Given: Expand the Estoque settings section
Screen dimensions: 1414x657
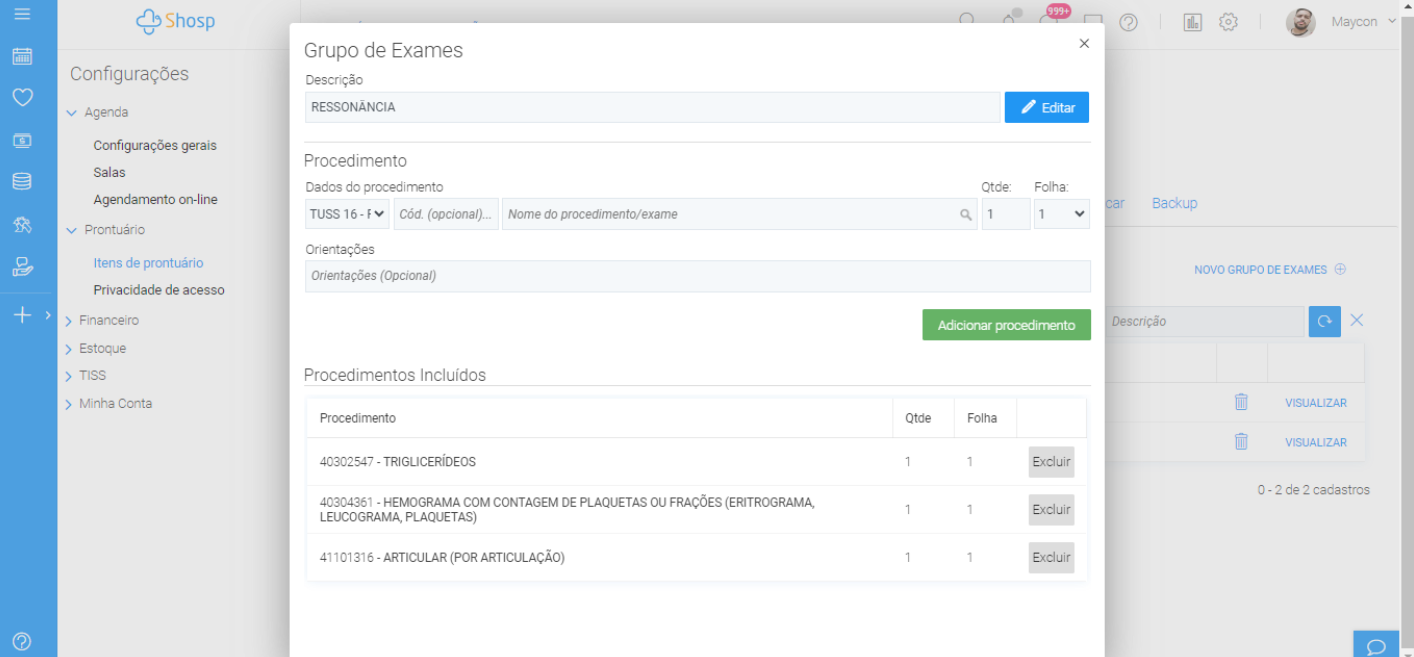Looking at the screenshot, I should (102, 349).
